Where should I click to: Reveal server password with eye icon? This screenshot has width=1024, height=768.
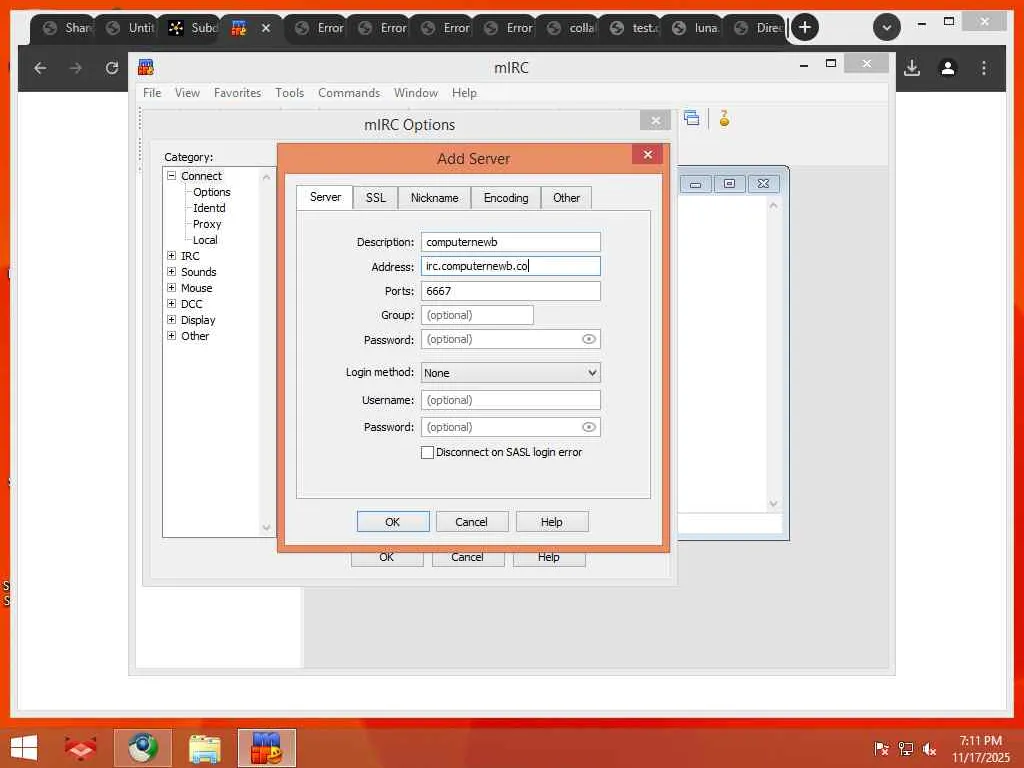pos(588,339)
